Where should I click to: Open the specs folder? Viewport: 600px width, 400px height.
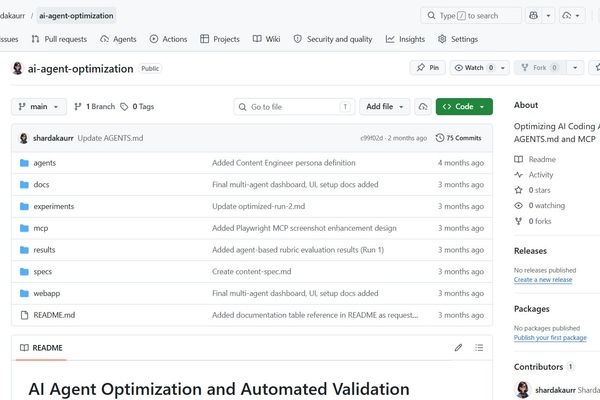coord(42,272)
